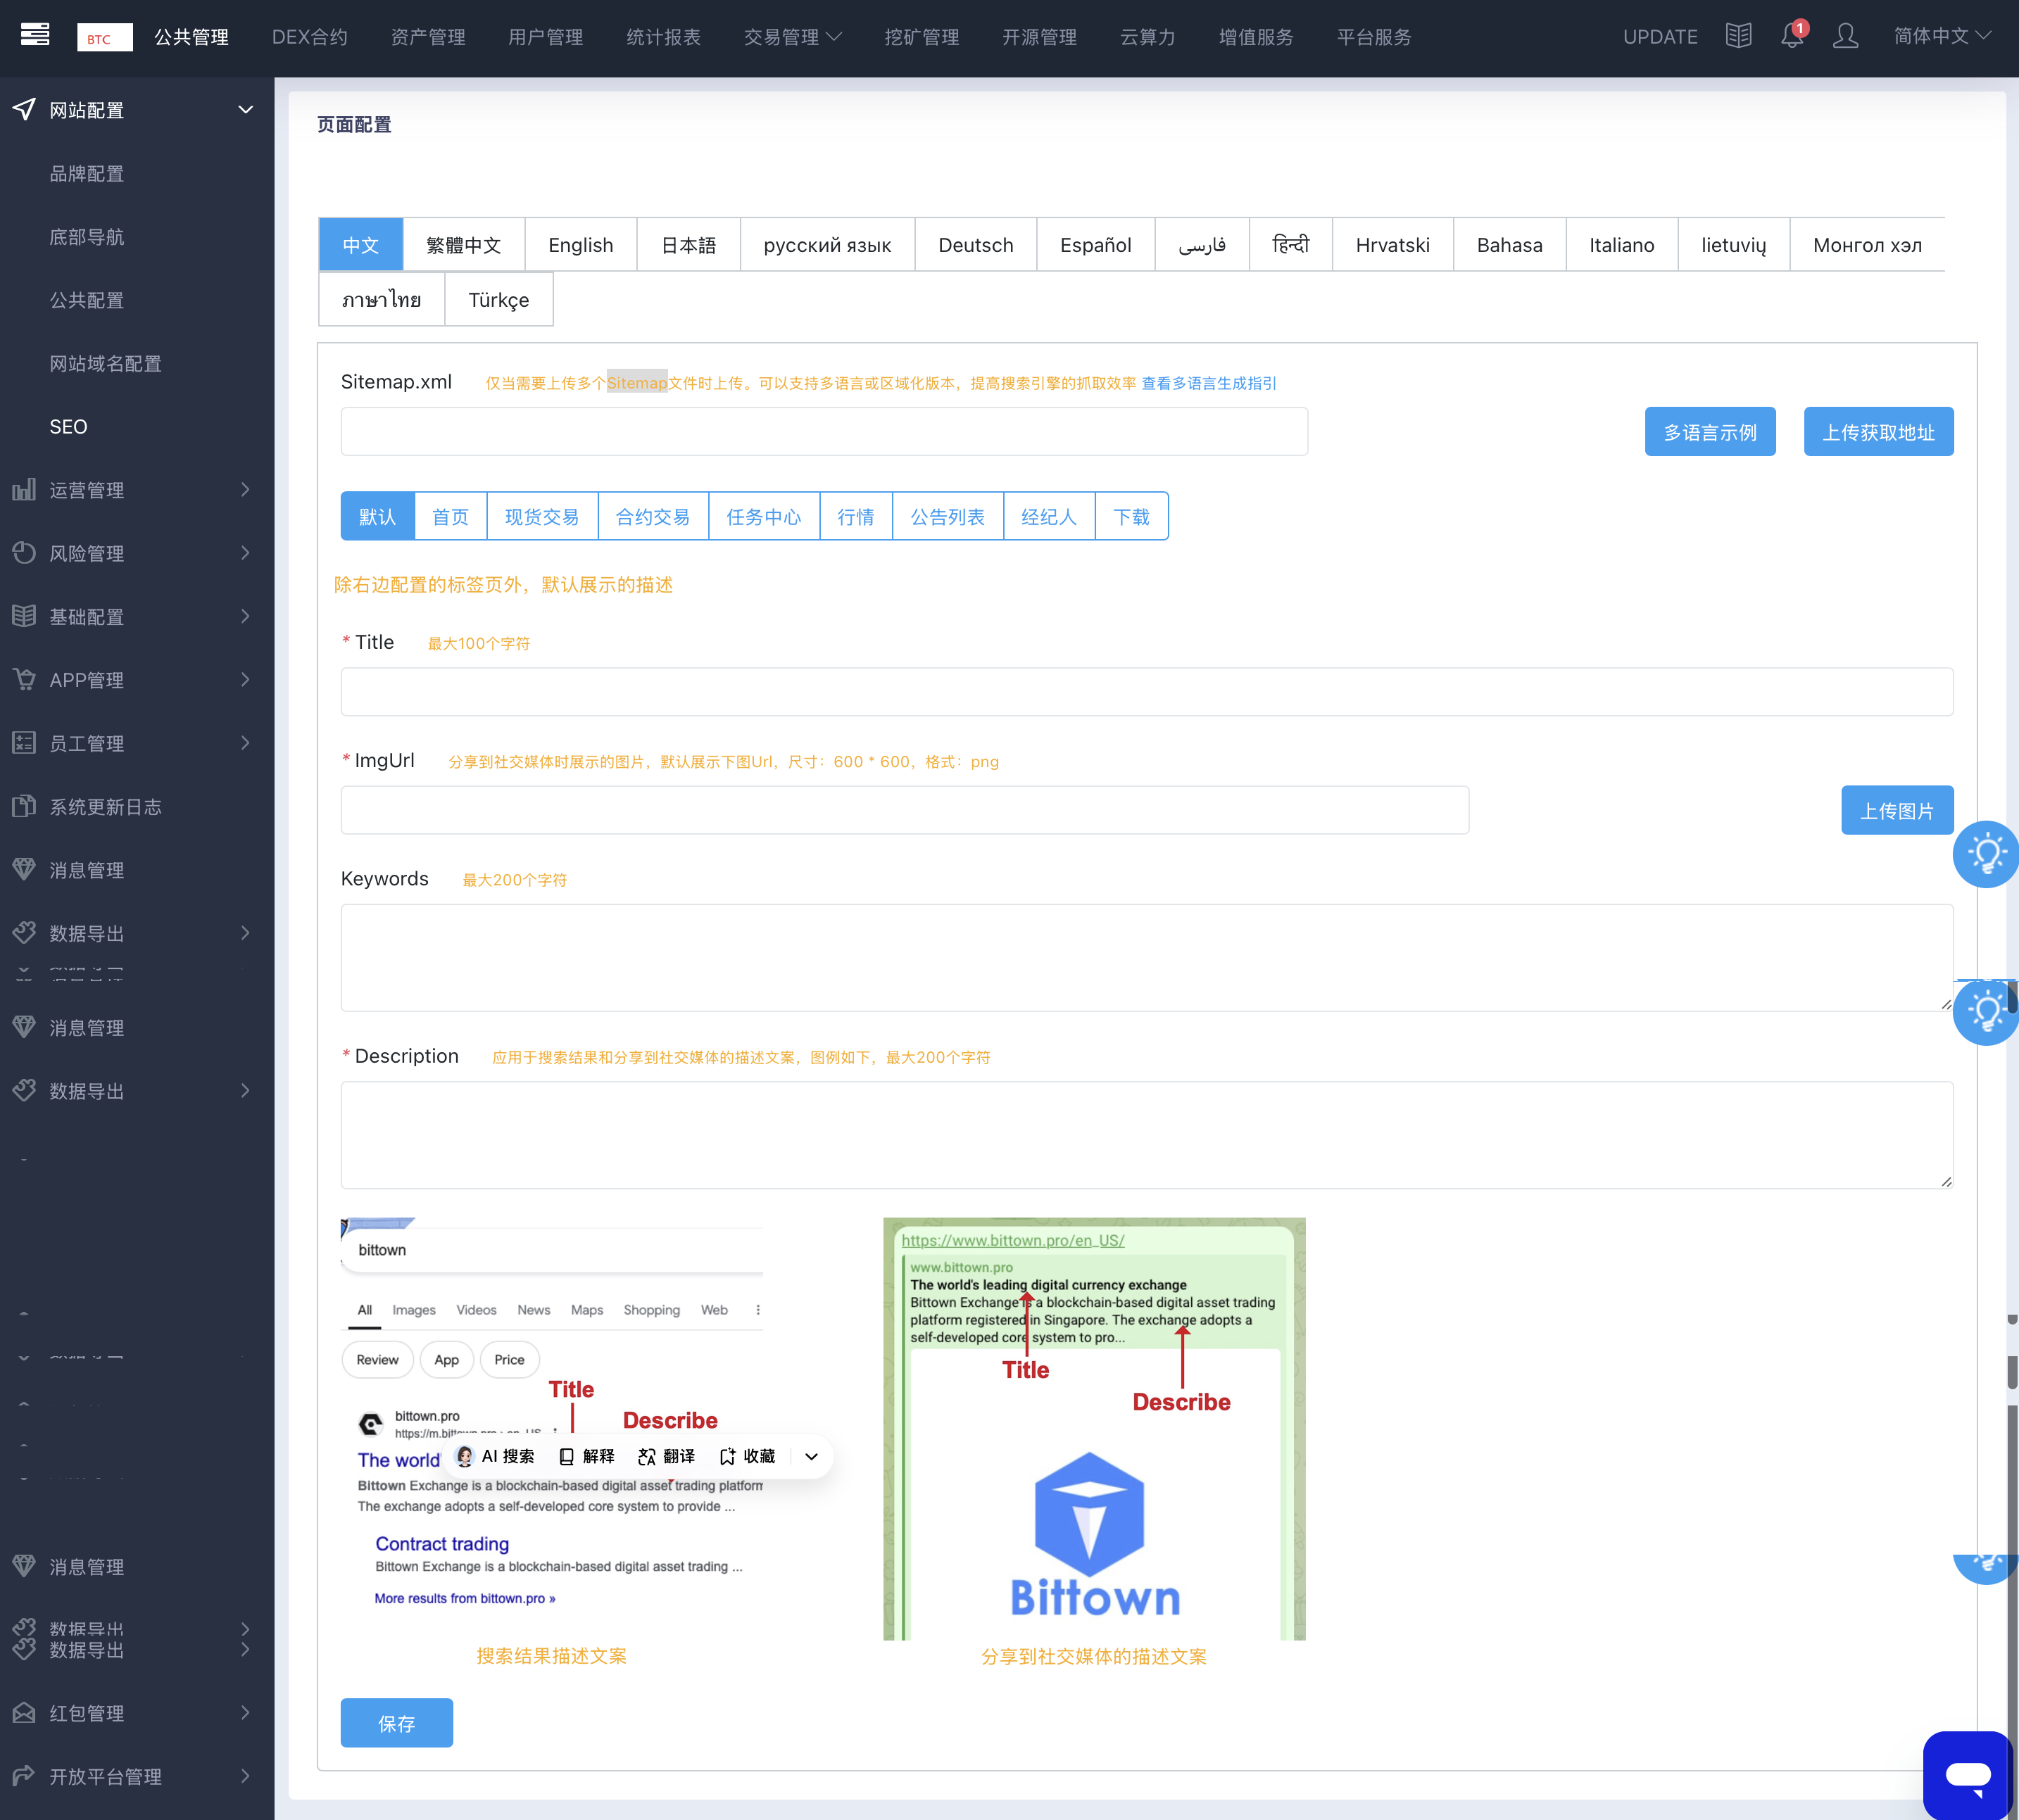Select the 合约交易 page tab
The height and width of the screenshot is (1820, 2019).
[x=653, y=516]
